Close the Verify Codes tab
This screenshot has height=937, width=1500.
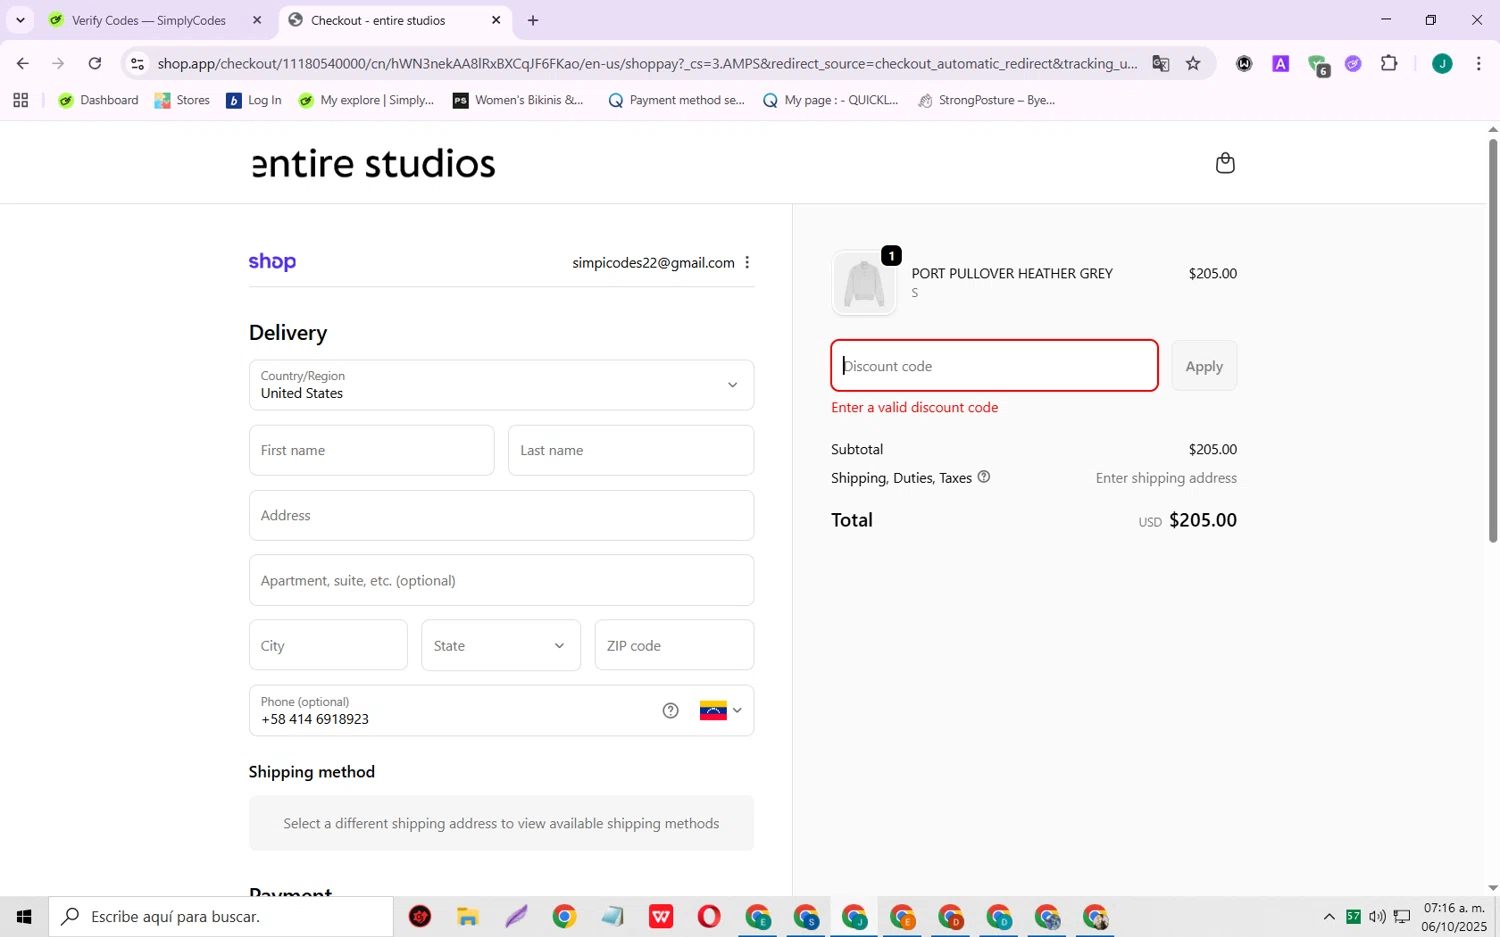(x=257, y=20)
